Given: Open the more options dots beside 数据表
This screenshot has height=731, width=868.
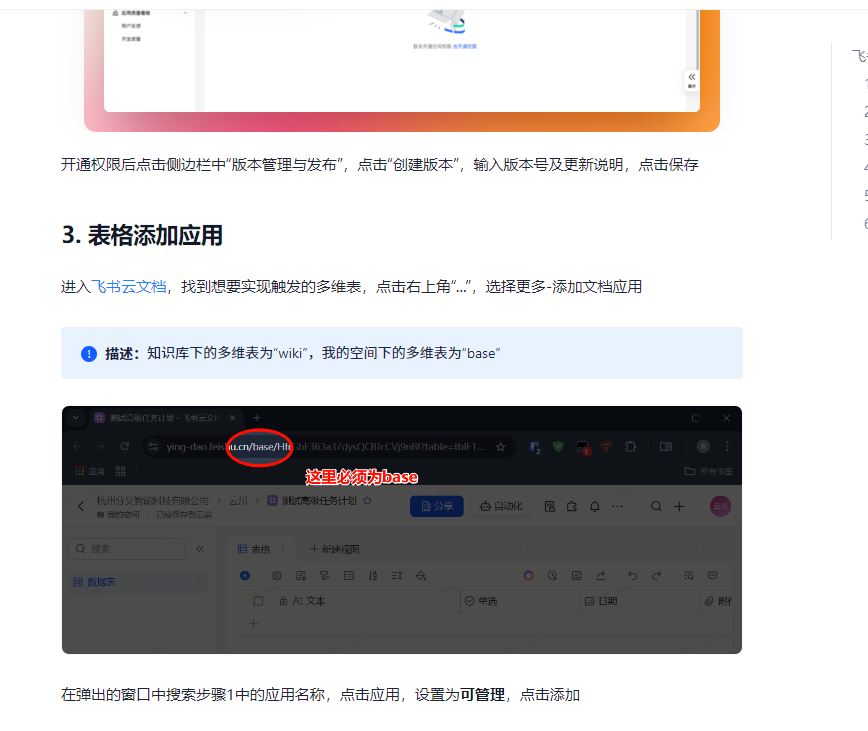Looking at the screenshot, I should pos(197,582).
